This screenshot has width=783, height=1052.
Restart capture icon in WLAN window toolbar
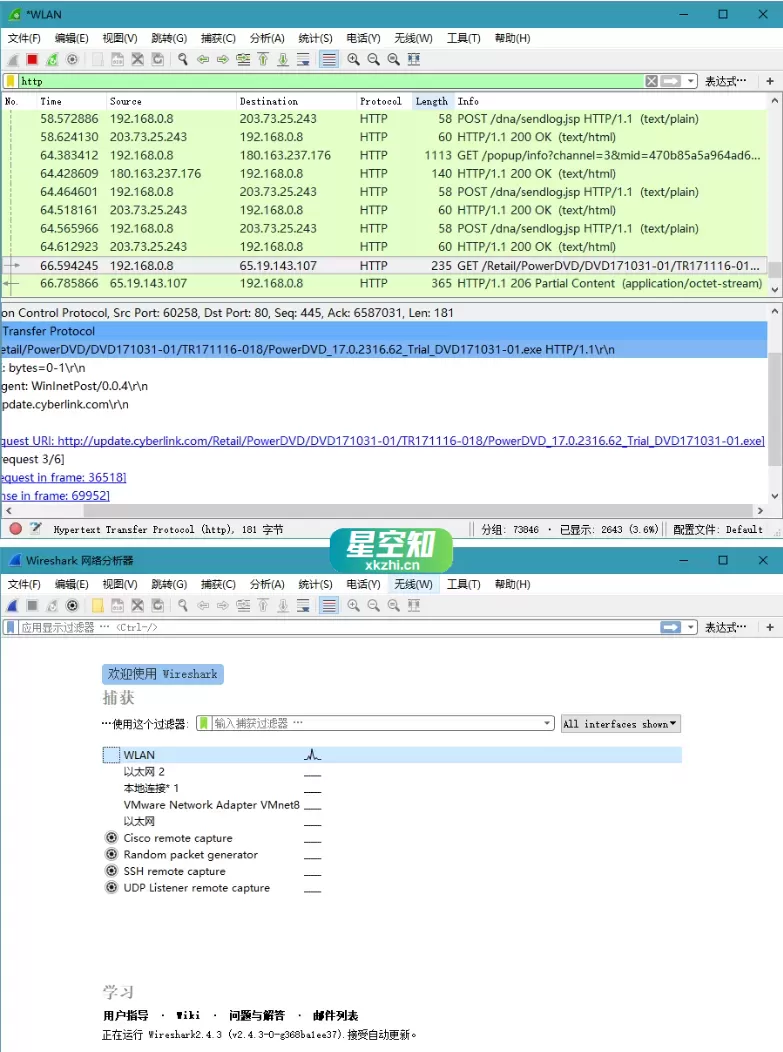[52, 60]
